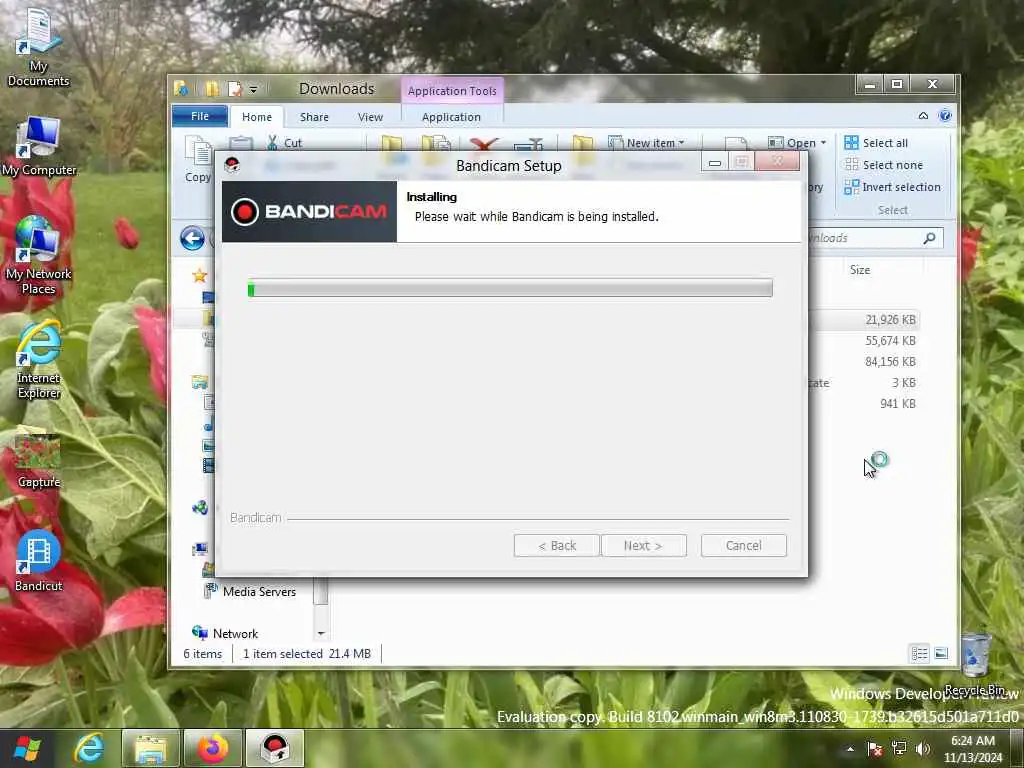
Task: Minimize the Bandicam Setup window
Action: [x=715, y=163]
